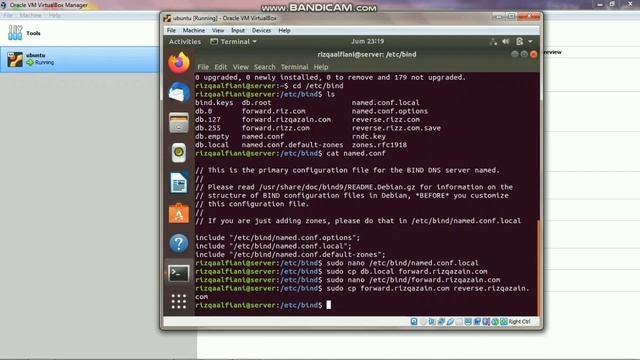Image resolution: width=640 pixels, height=360 pixels.
Task: Open the Devices menu of VM window
Action: [x=261, y=31]
